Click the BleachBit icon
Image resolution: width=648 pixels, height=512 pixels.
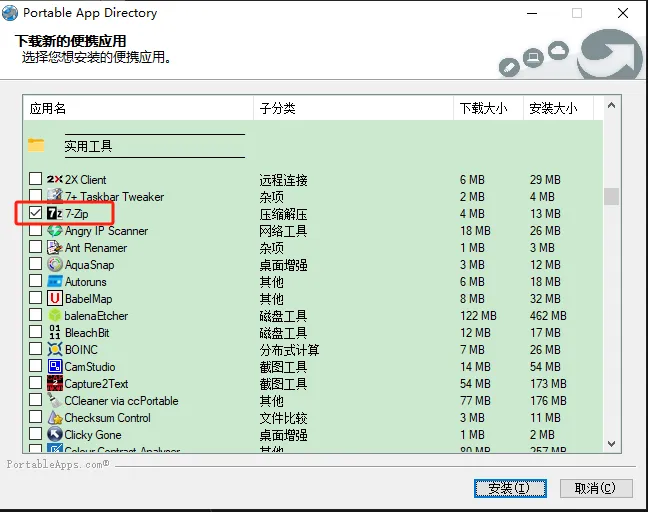tap(55, 332)
